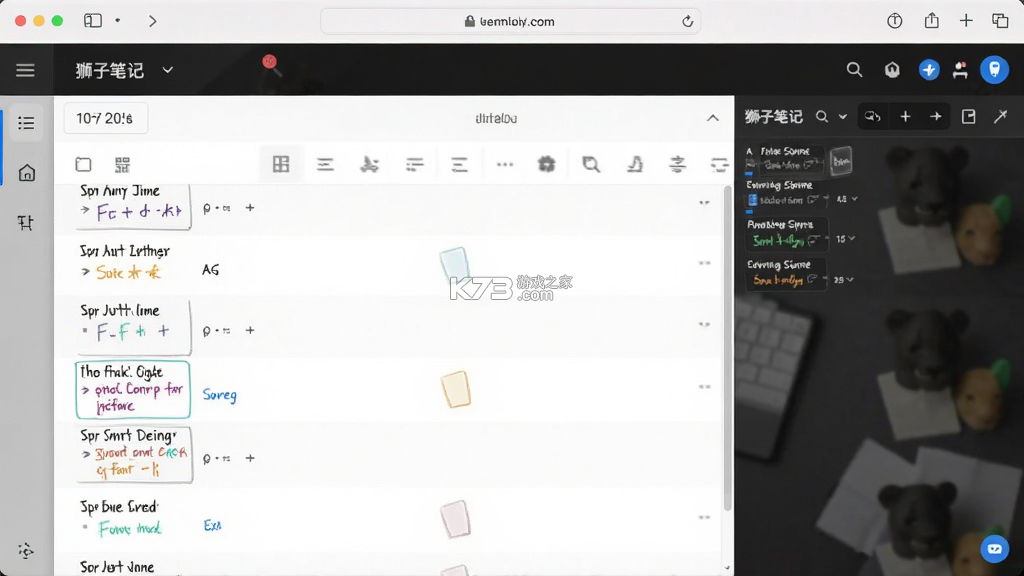Select the list view icon in left sidebar
Viewport: 1024px width, 576px height.
click(x=26, y=123)
